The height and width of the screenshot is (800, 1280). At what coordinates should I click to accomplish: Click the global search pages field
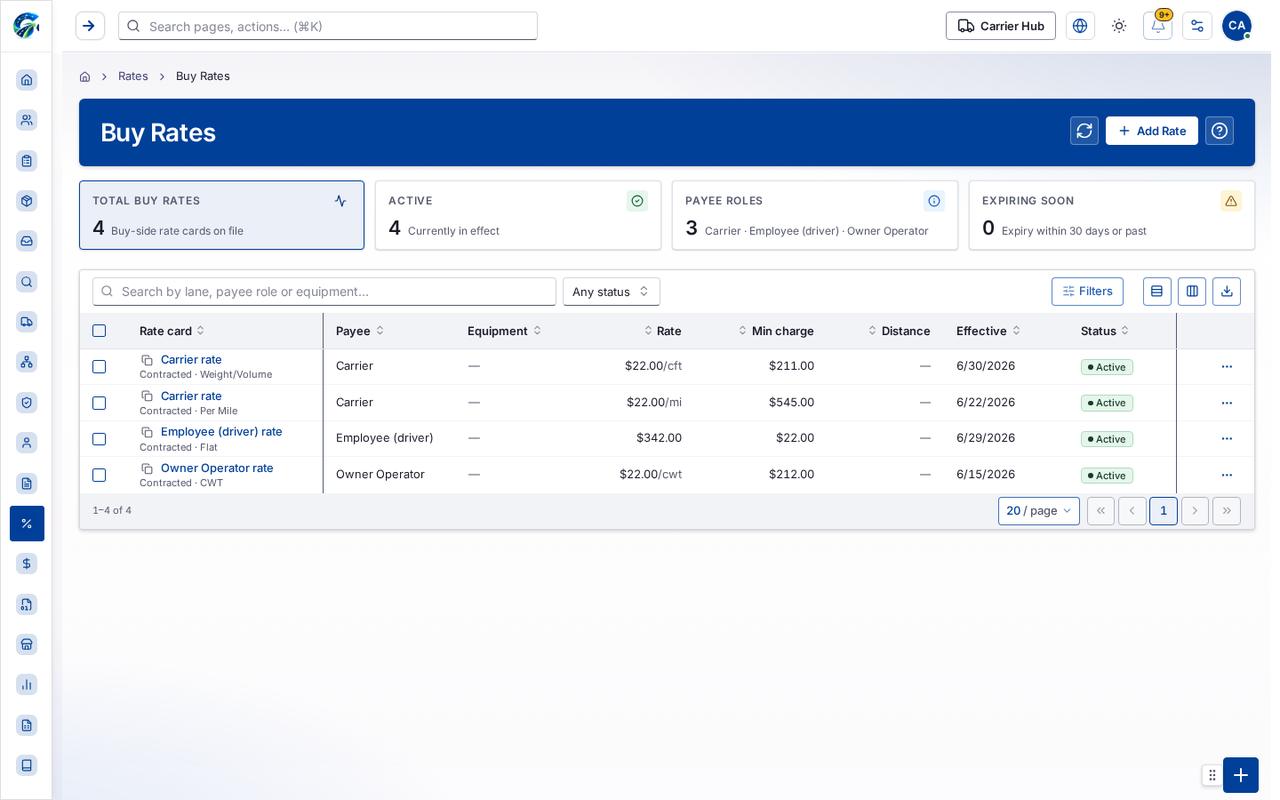(328, 26)
